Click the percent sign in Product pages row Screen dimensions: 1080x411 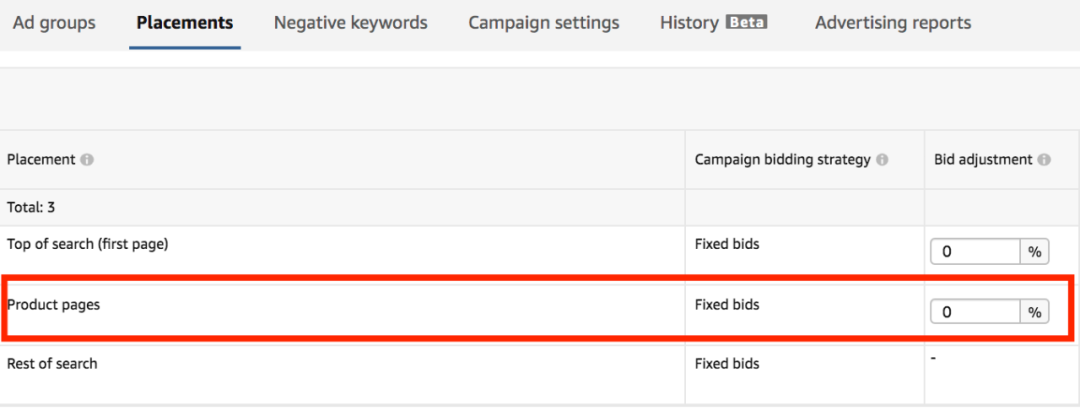point(1035,312)
